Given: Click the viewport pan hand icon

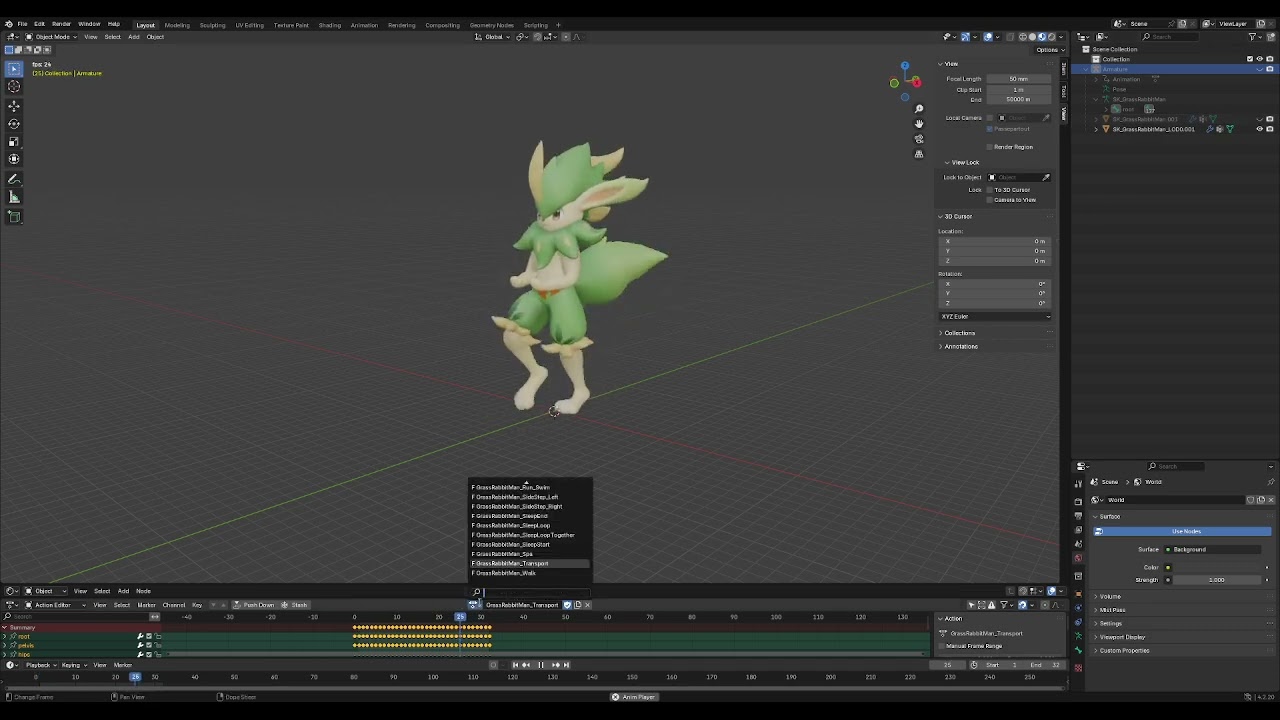Looking at the screenshot, I should click(x=919, y=124).
